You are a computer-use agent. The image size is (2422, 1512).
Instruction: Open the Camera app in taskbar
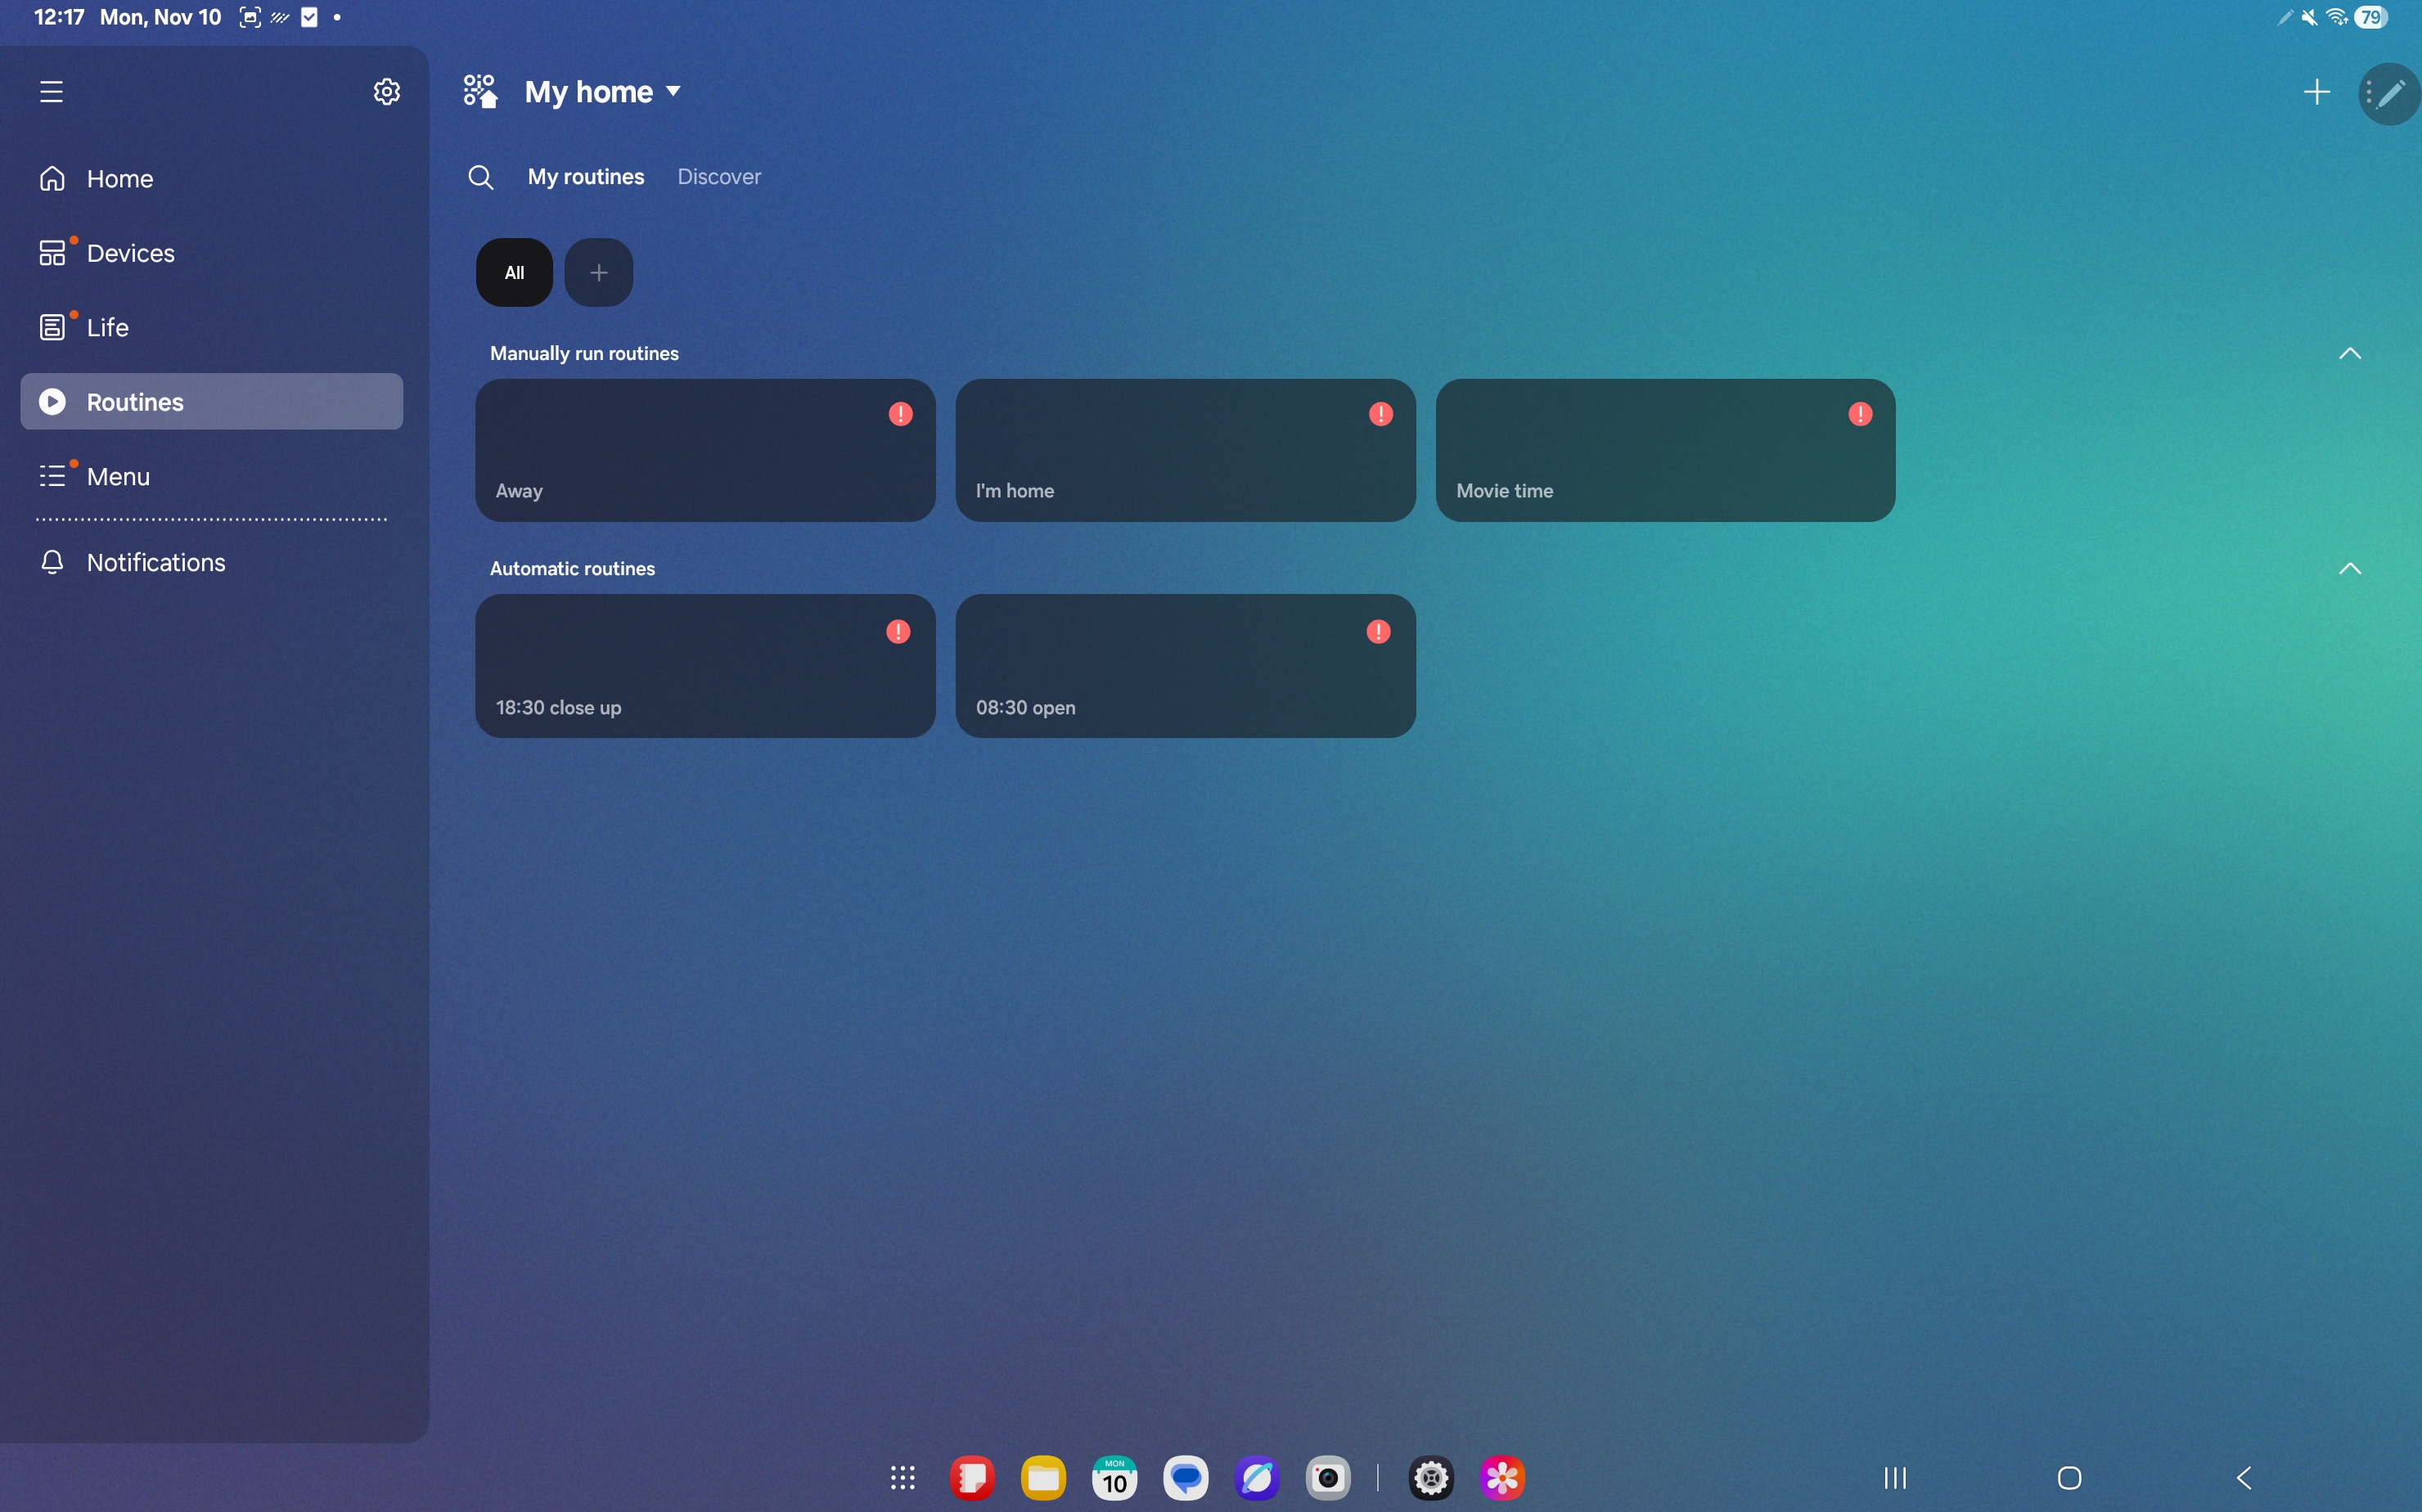(1328, 1477)
